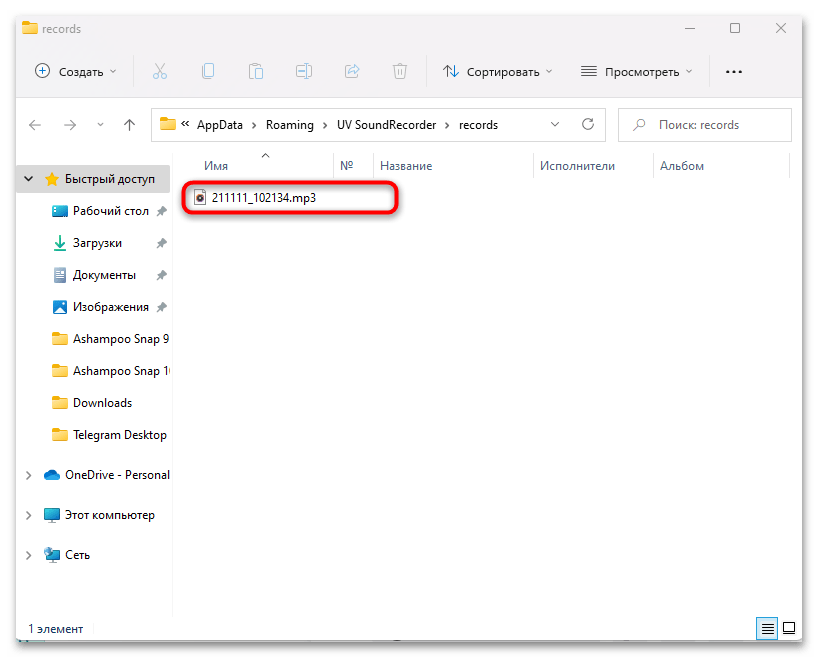818x658 pixels.
Task: Switch to details view layout
Action: (x=768, y=629)
